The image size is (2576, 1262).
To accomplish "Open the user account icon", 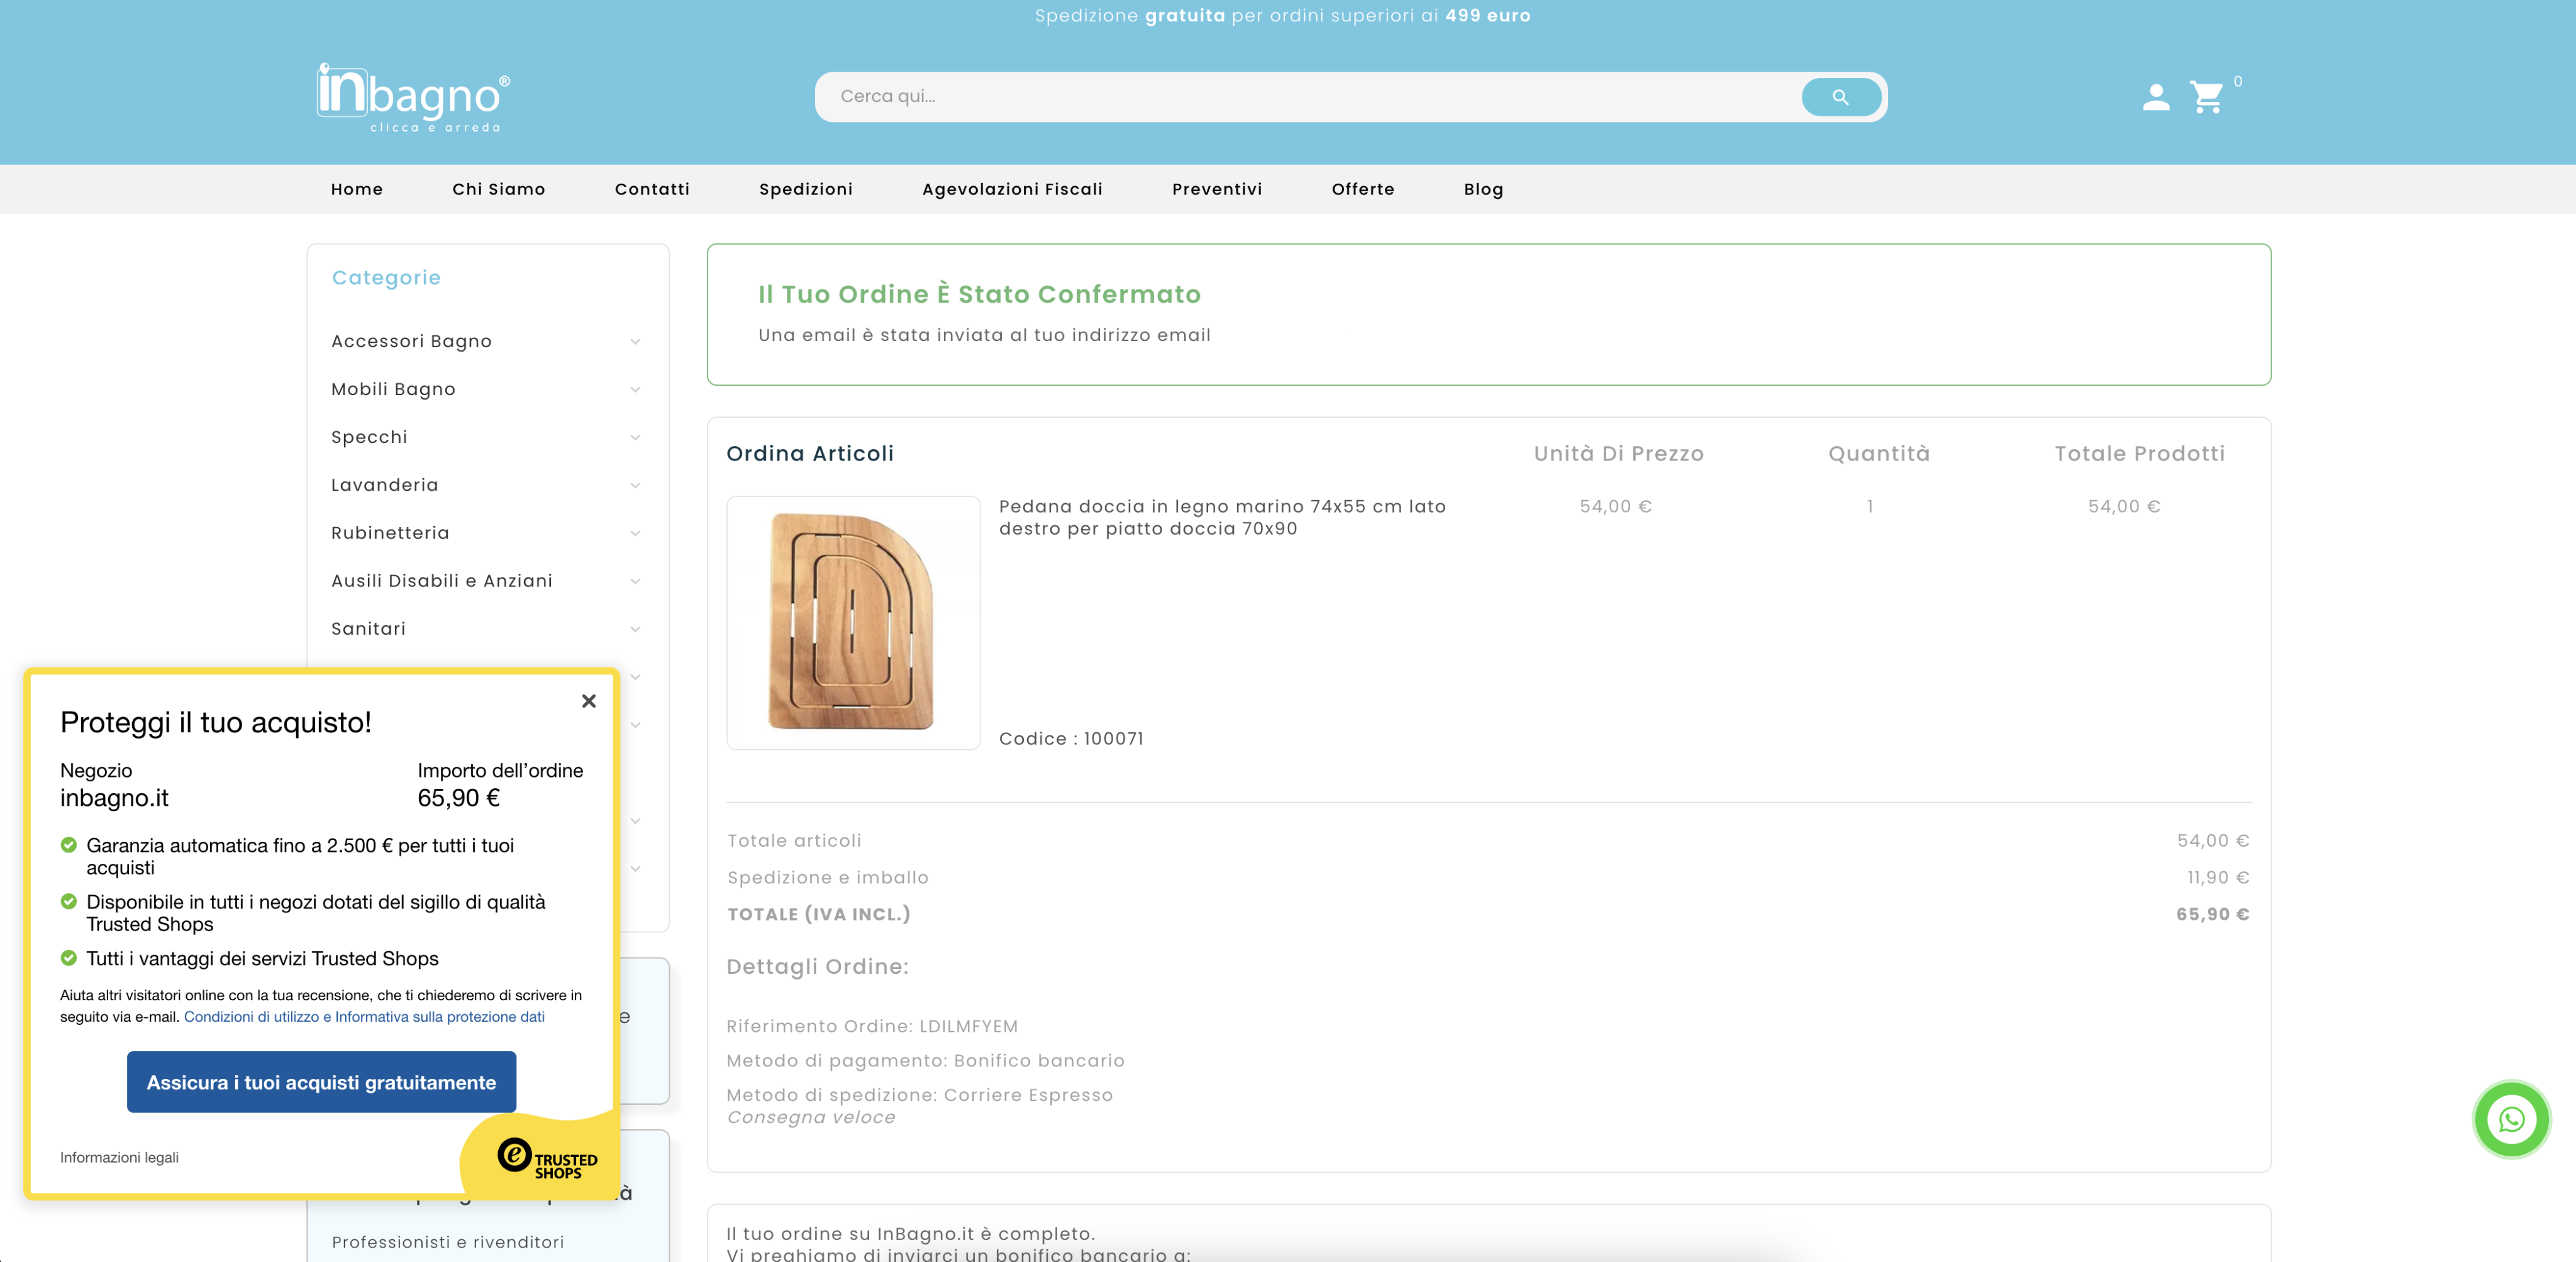I will click(2156, 97).
